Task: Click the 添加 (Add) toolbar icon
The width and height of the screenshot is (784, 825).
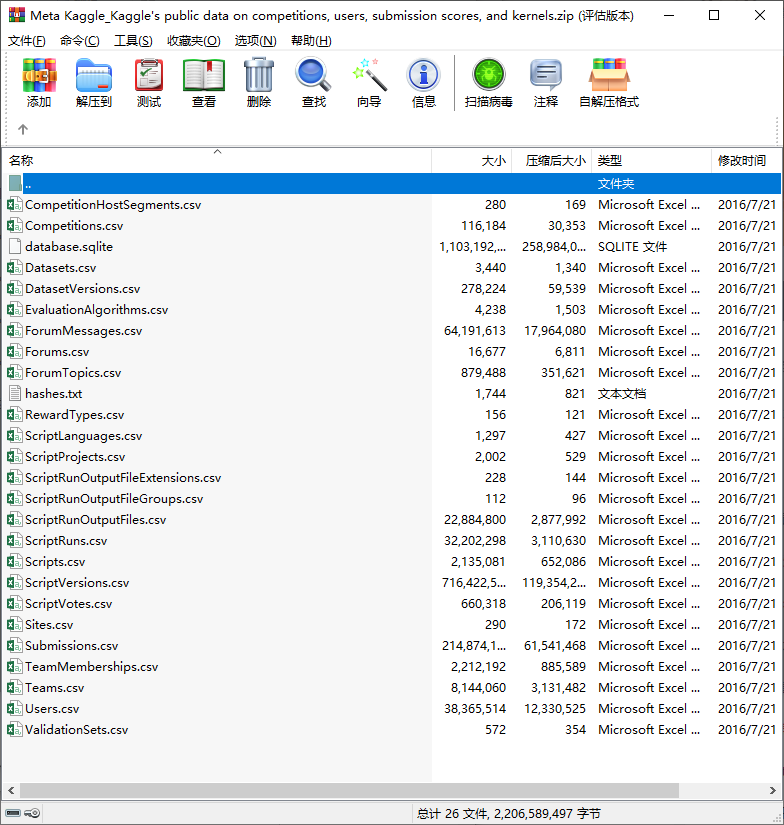Action: pyautogui.click(x=39, y=77)
